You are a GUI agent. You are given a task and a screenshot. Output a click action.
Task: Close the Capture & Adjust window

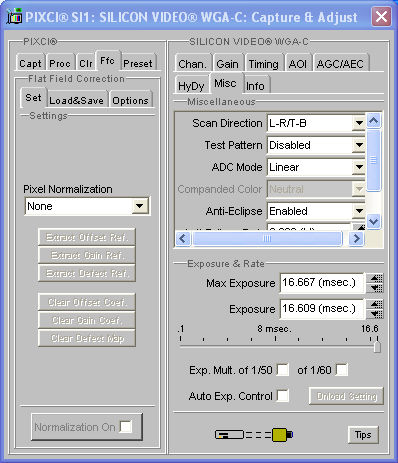pyautogui.click(x=381, y=16)
